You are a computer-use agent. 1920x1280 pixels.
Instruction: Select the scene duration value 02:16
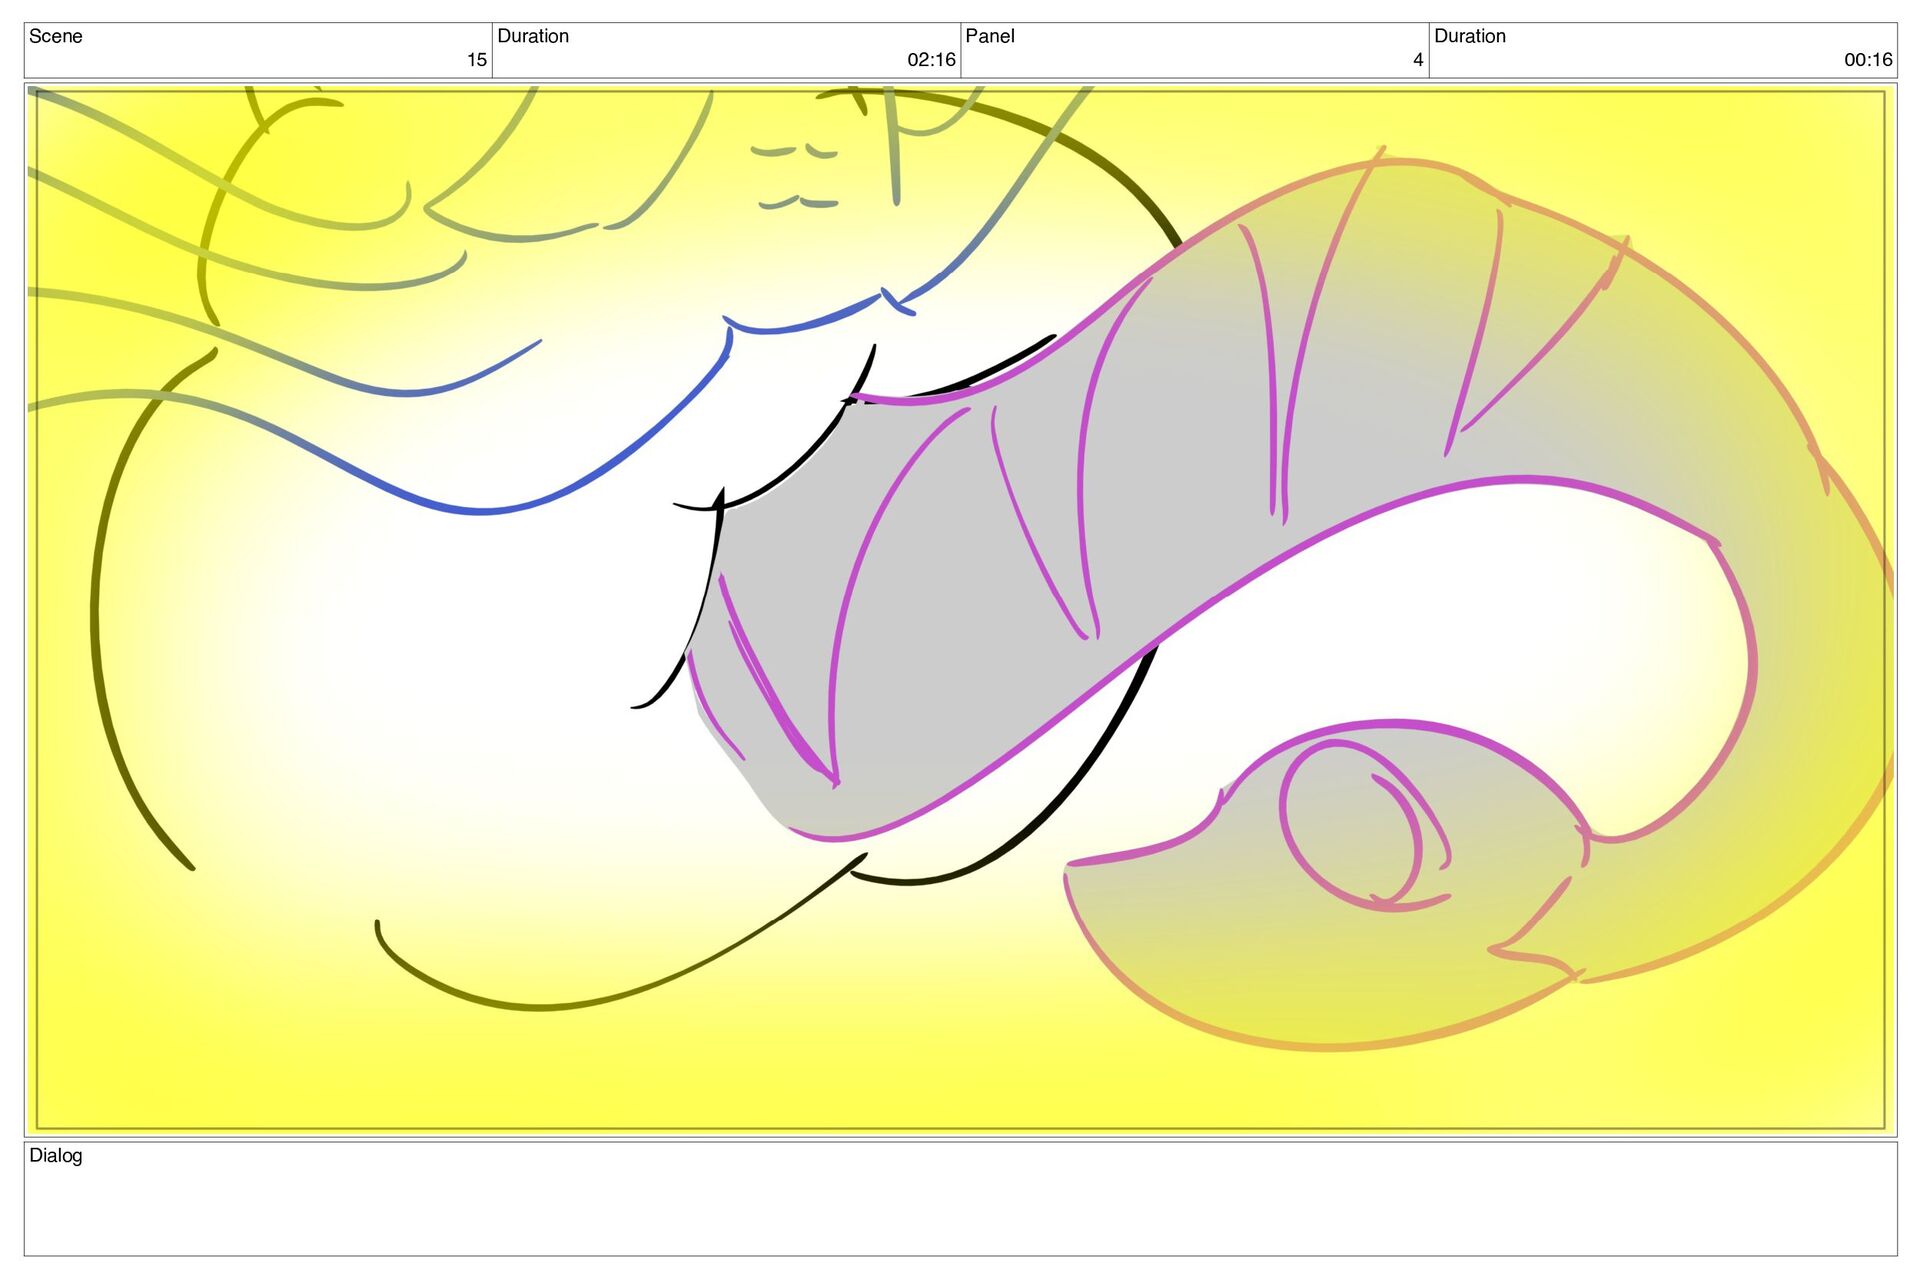931,60
